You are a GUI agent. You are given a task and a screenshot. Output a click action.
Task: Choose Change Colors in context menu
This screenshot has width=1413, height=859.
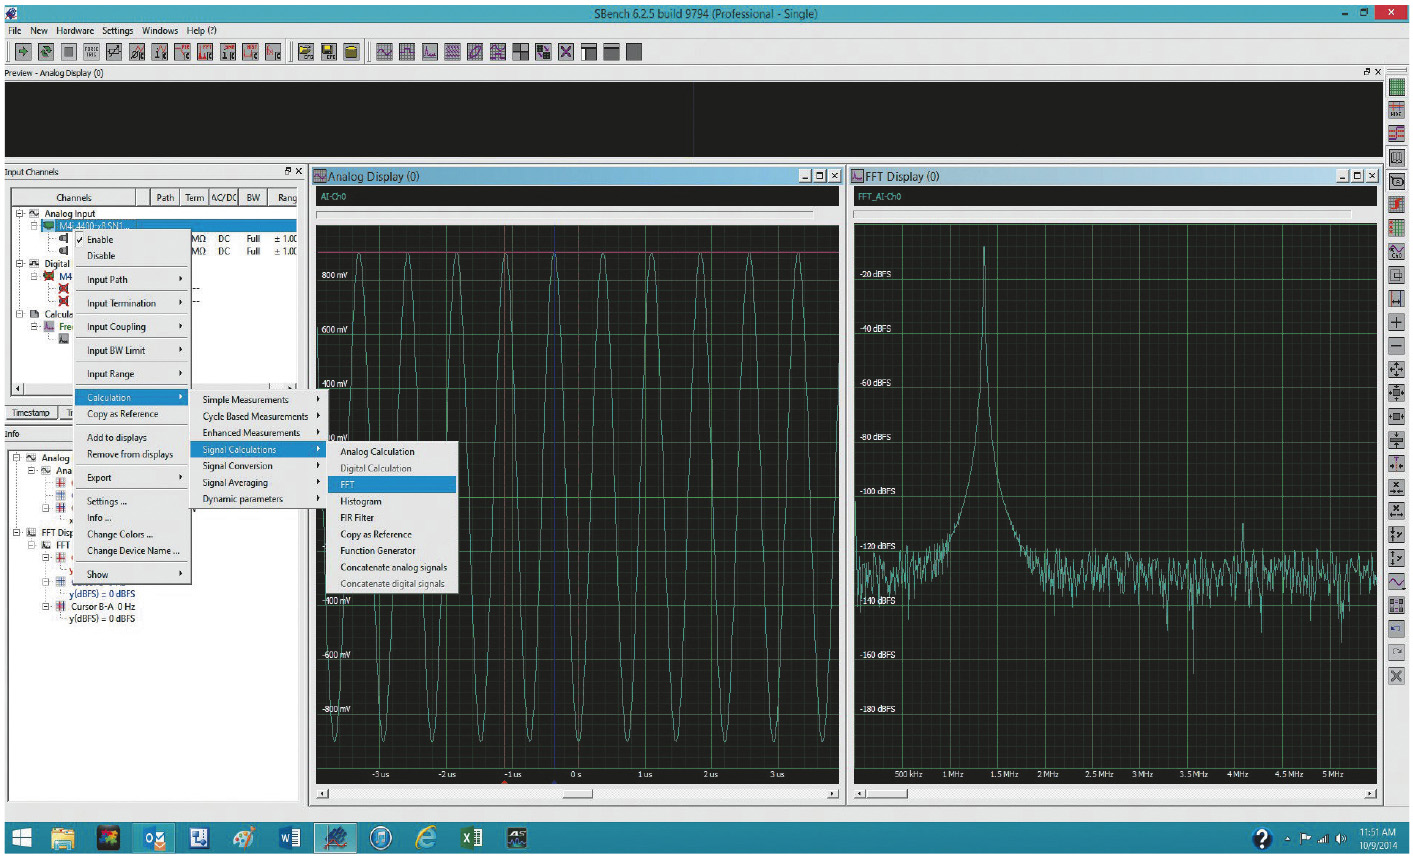tap(133, 535)
